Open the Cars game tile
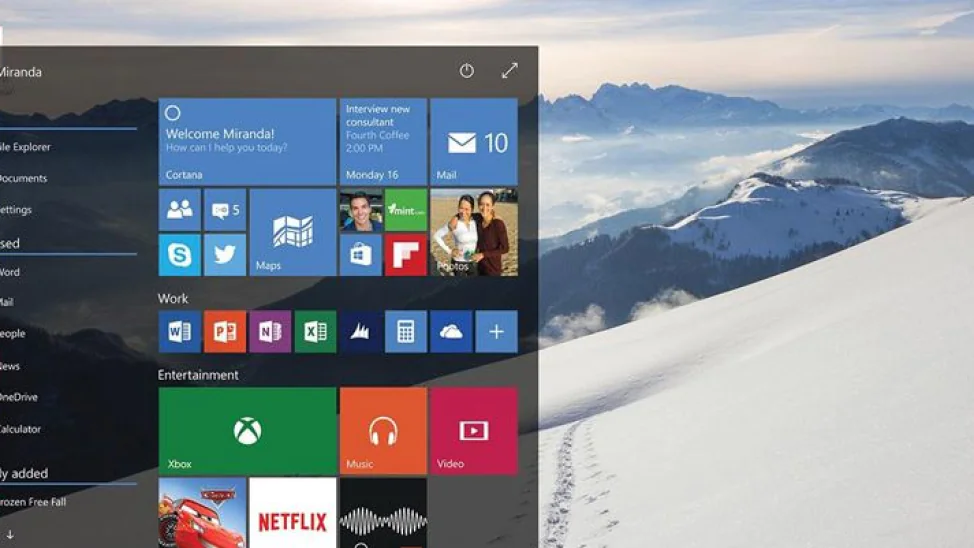The height and width of the screenshot is (548, 974). (x=203, y=513)
